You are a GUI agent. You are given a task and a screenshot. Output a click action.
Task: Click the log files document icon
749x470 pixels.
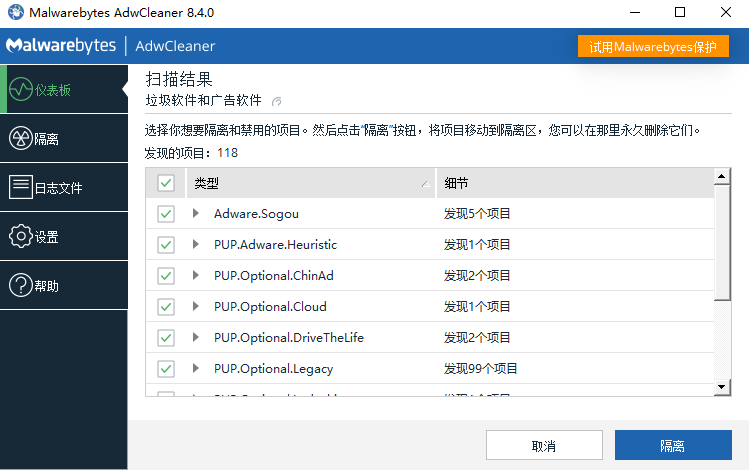pos(20,187)
